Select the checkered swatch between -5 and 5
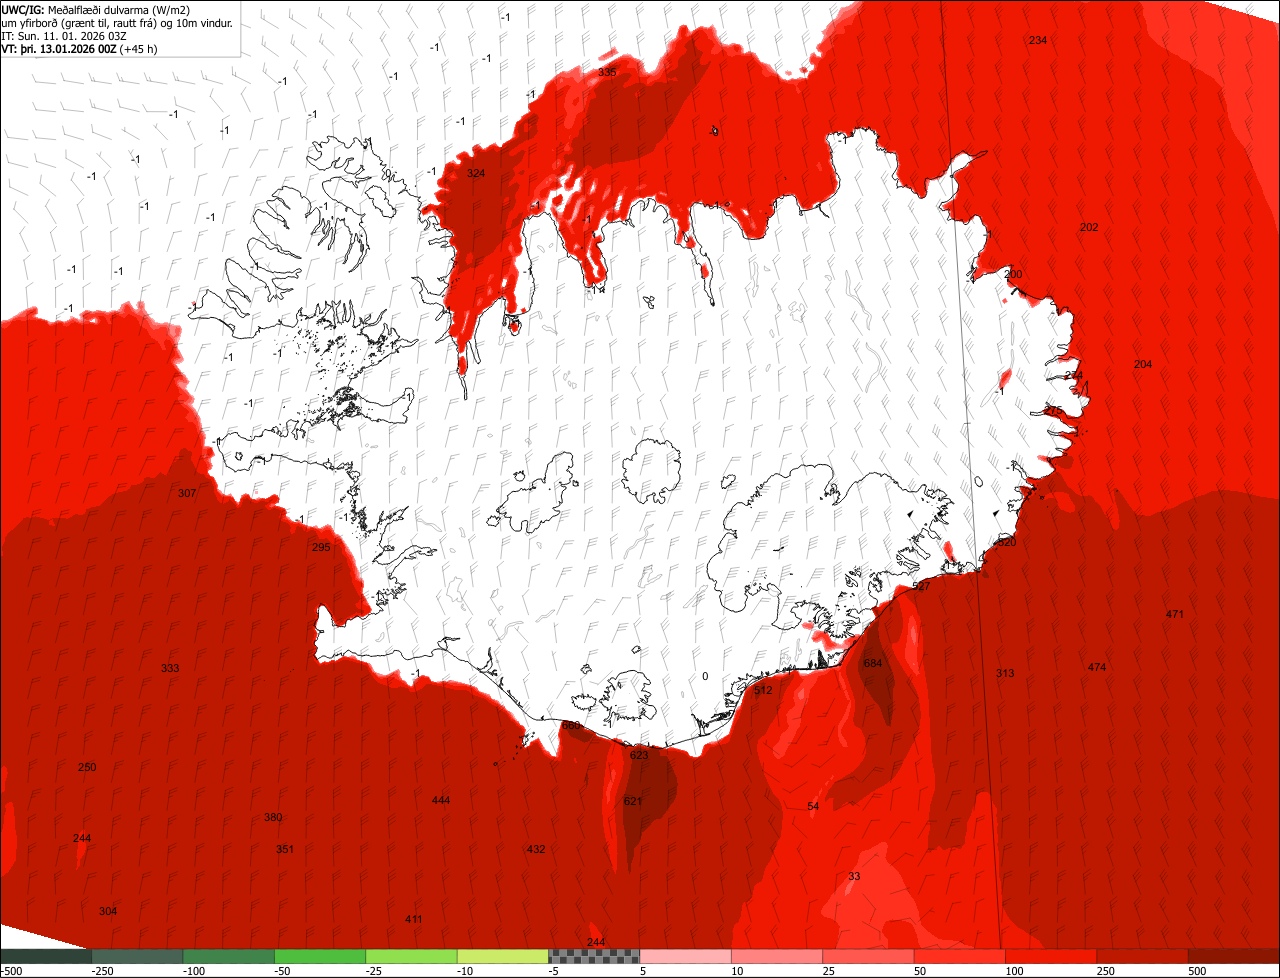Image resolution: width=1280 pixels, height=978 pixels. tap(594, 956)
